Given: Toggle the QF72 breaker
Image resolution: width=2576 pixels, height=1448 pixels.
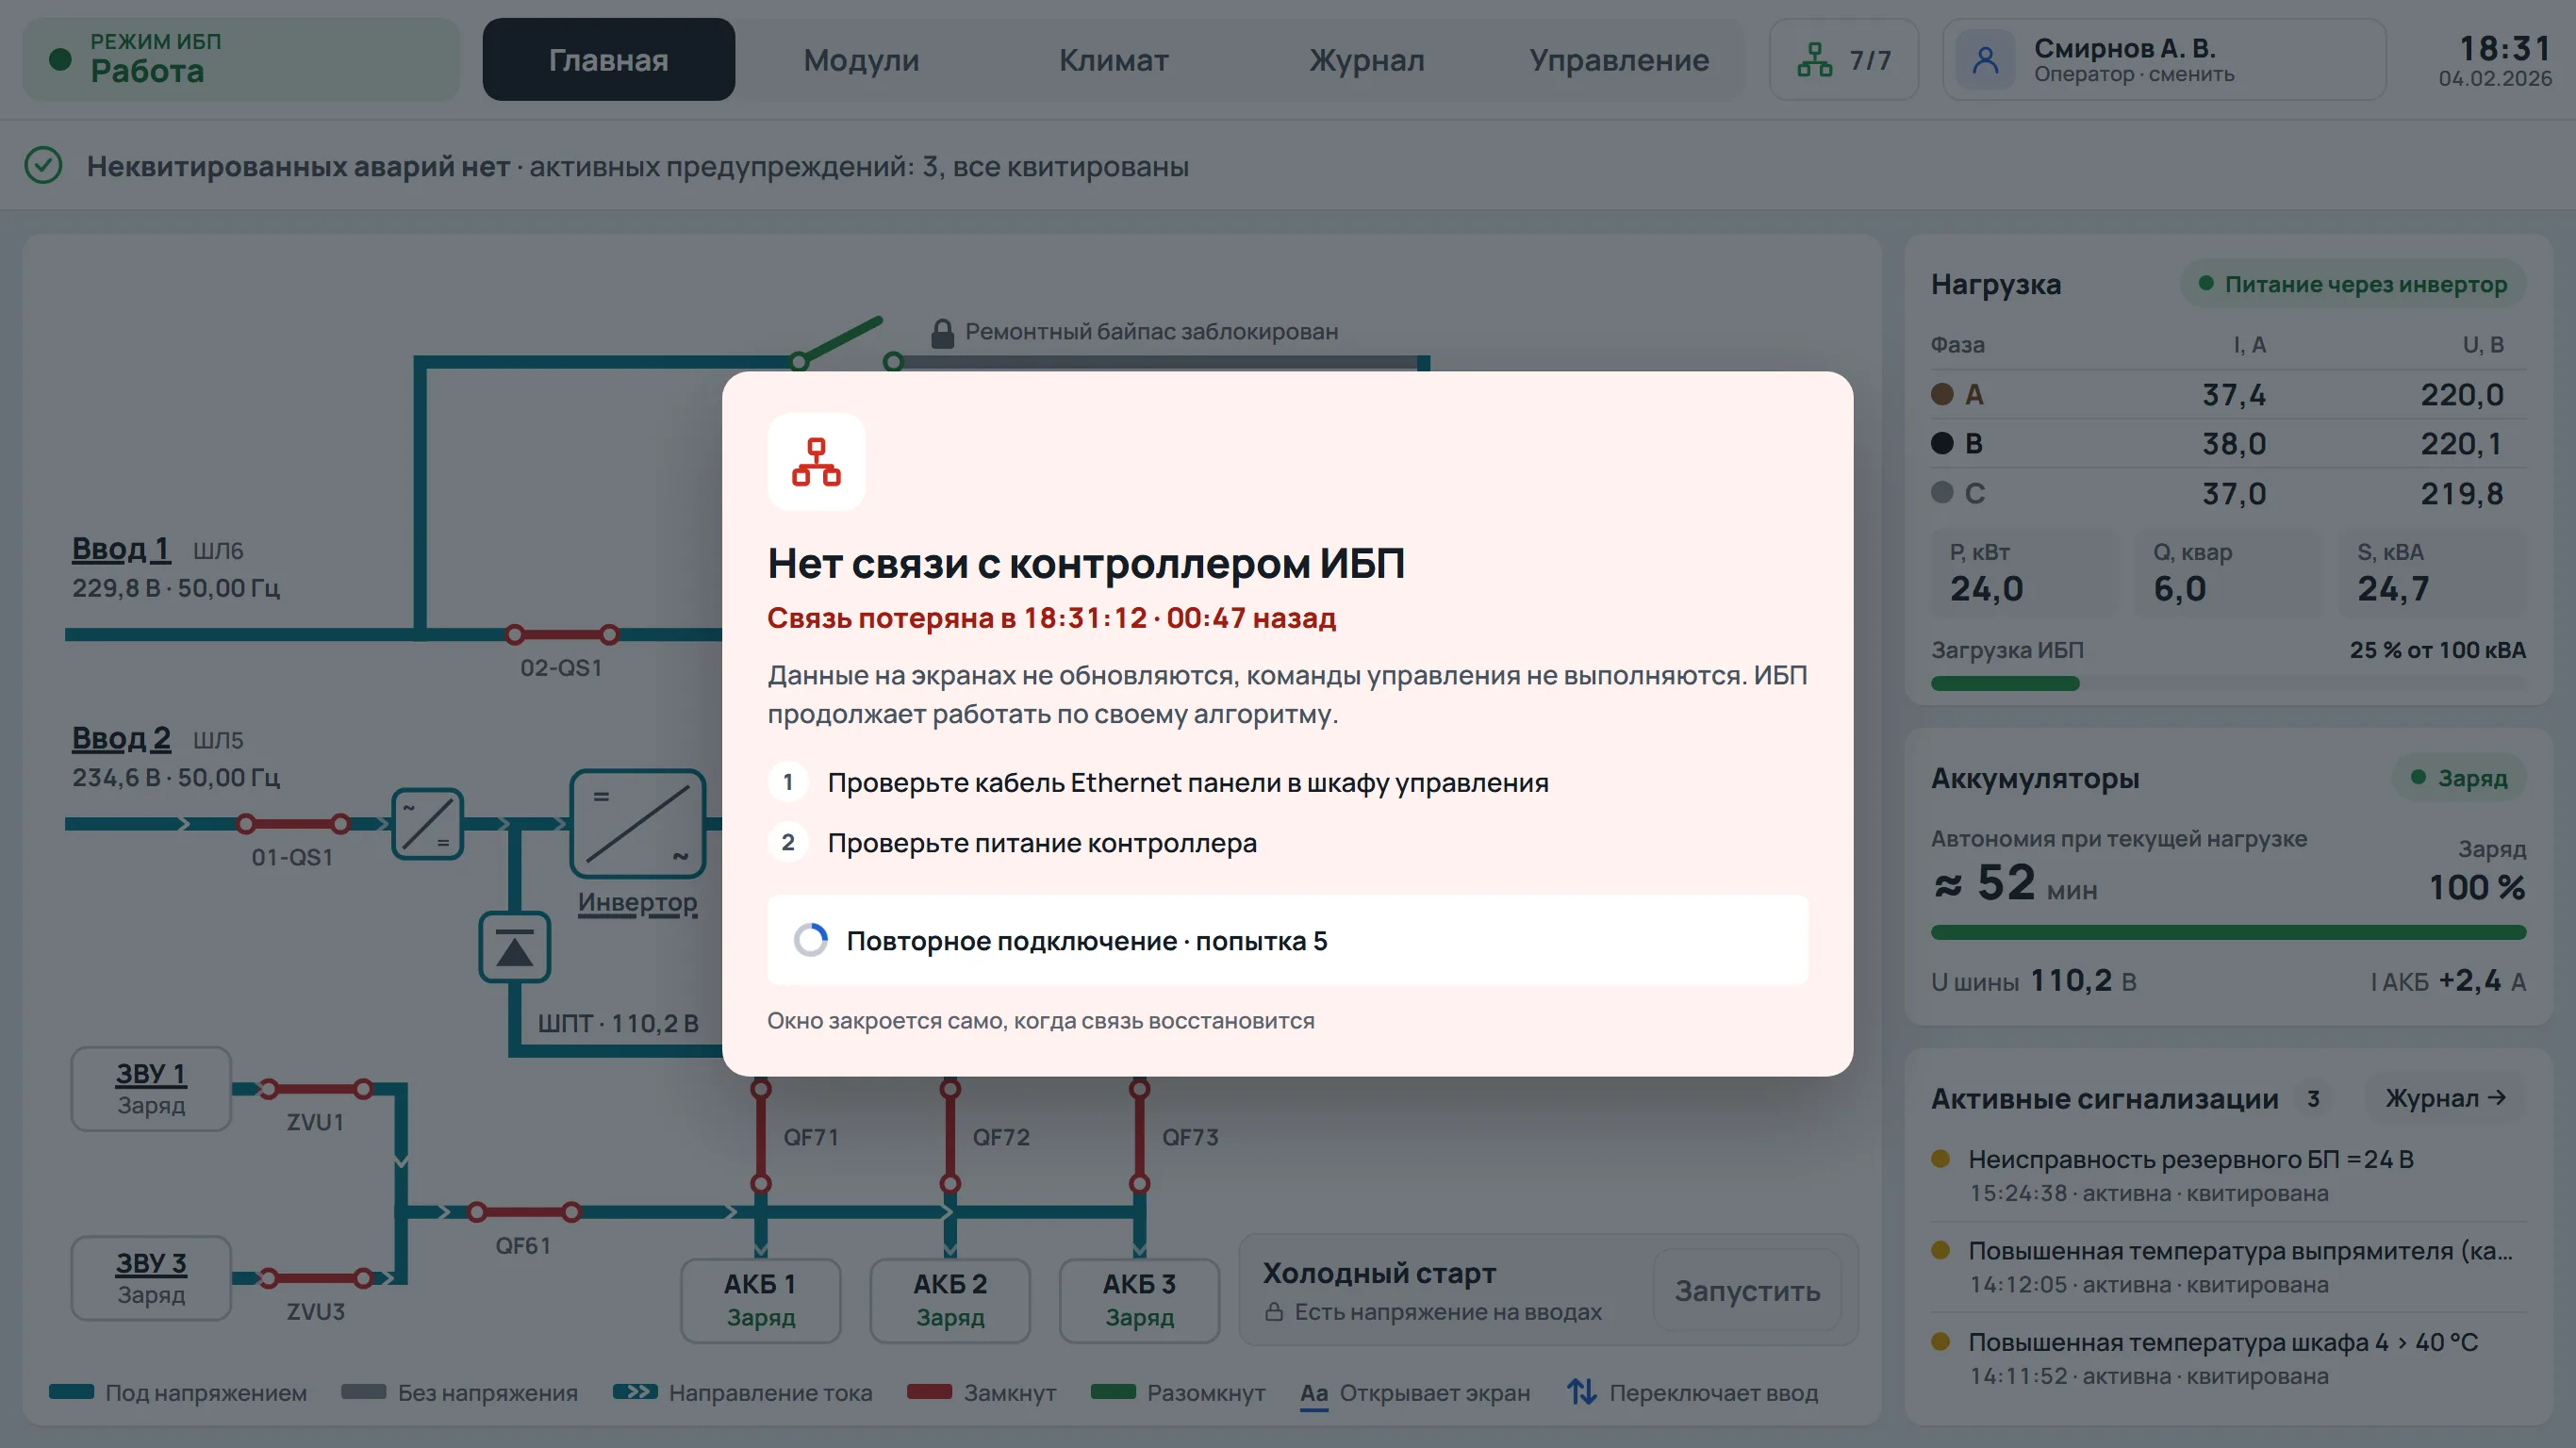Looking at the screenshot, I should [x=950, y=1136].
